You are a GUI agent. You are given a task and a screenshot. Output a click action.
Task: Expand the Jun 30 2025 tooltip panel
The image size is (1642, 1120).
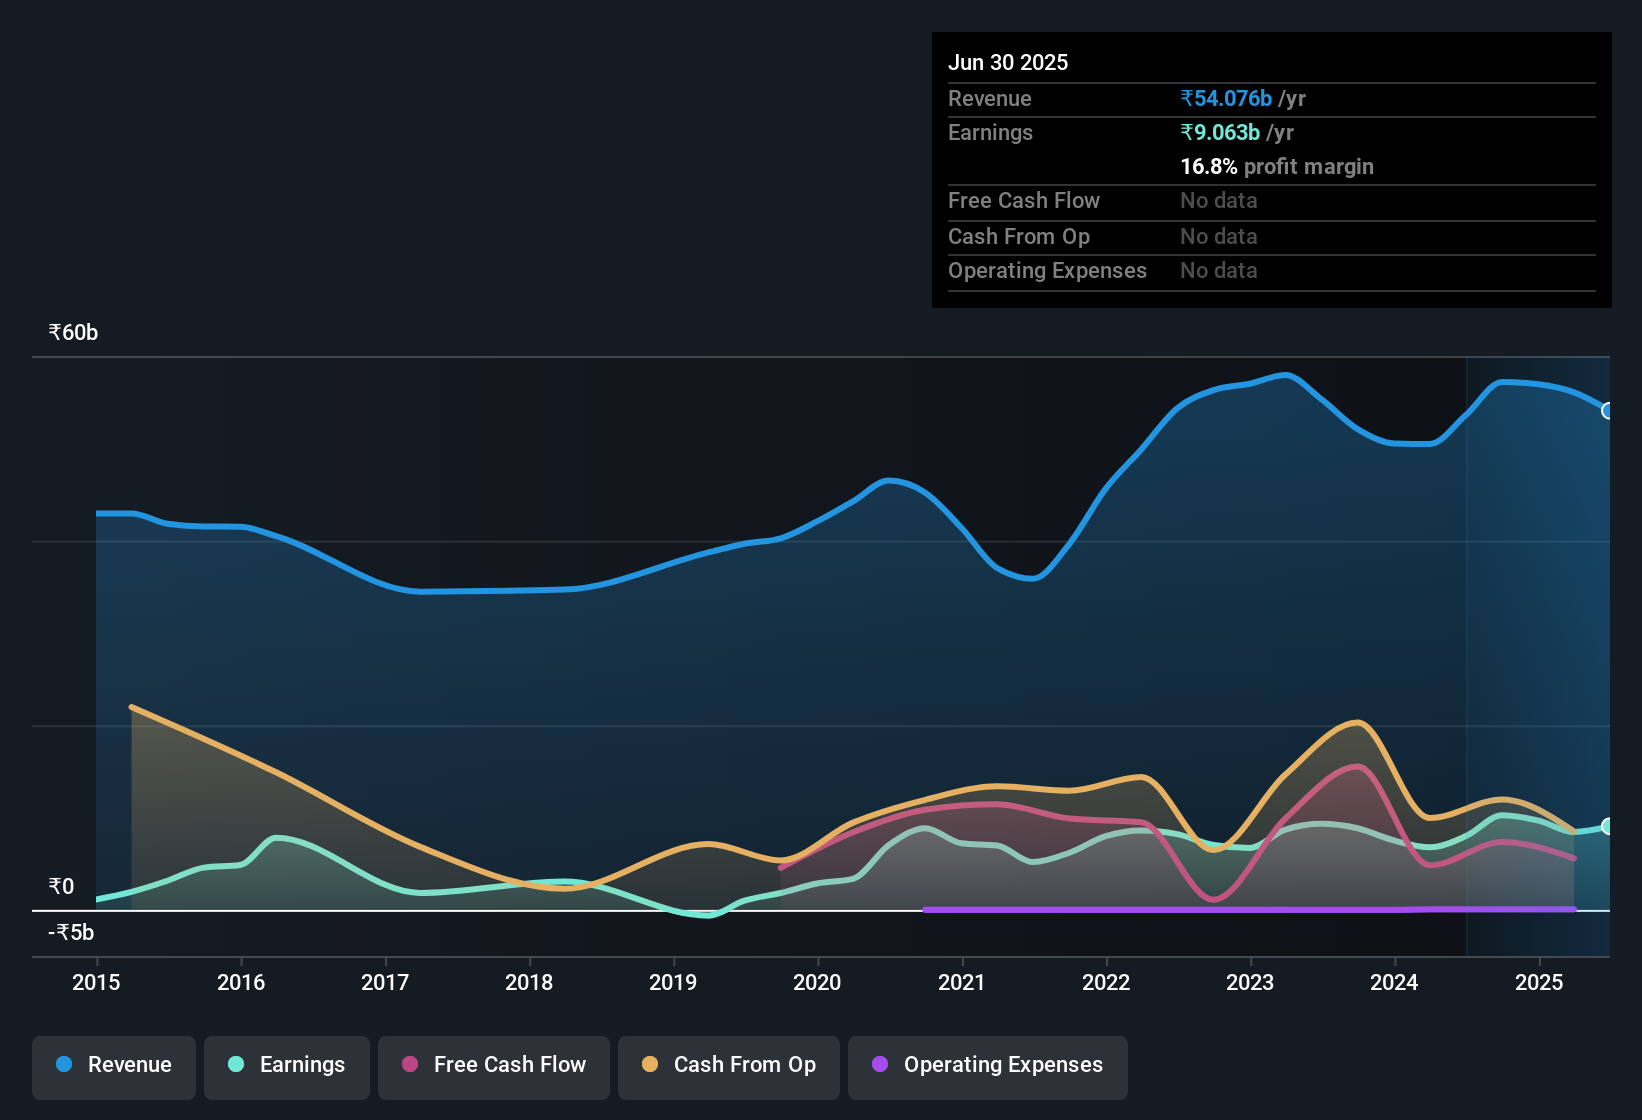point(1009,62)
